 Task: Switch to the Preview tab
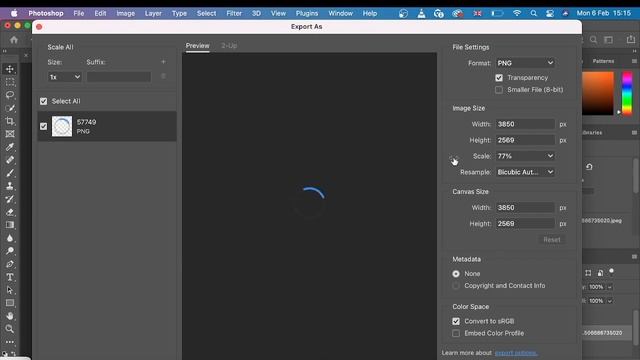(x=198, y=46)
